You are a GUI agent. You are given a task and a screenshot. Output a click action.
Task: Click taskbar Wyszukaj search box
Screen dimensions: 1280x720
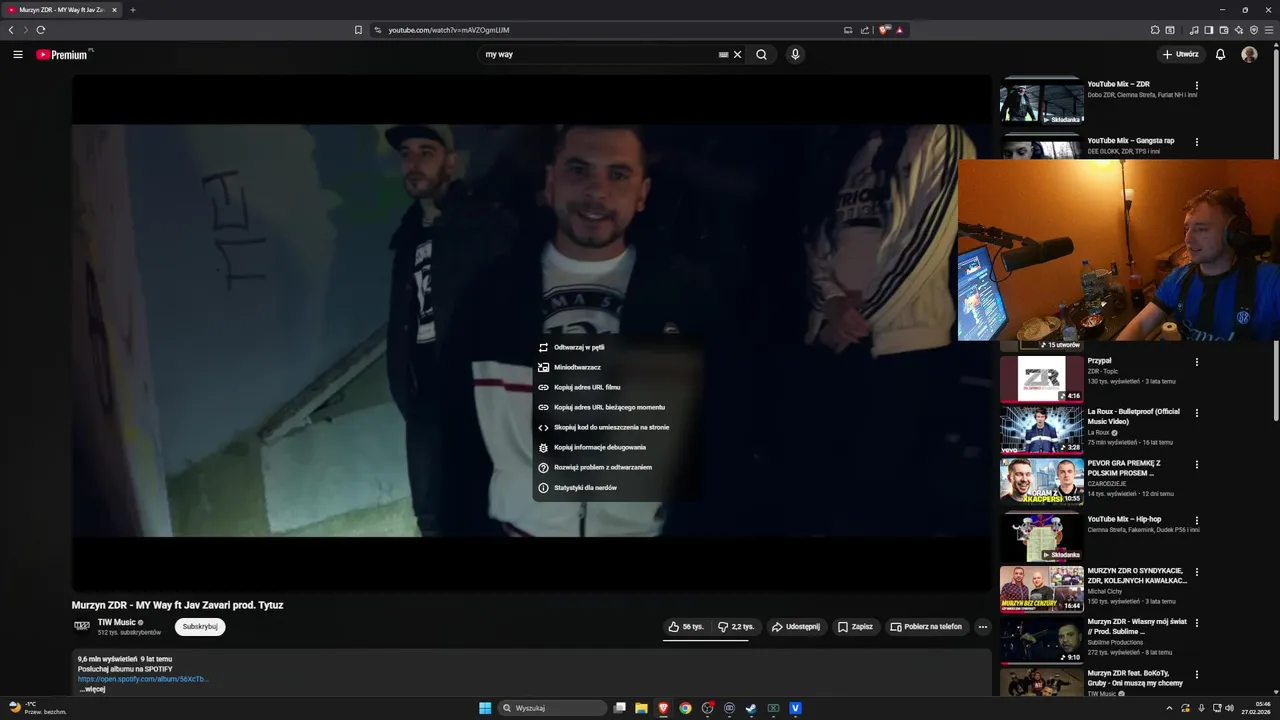click(x=553, y=708)
